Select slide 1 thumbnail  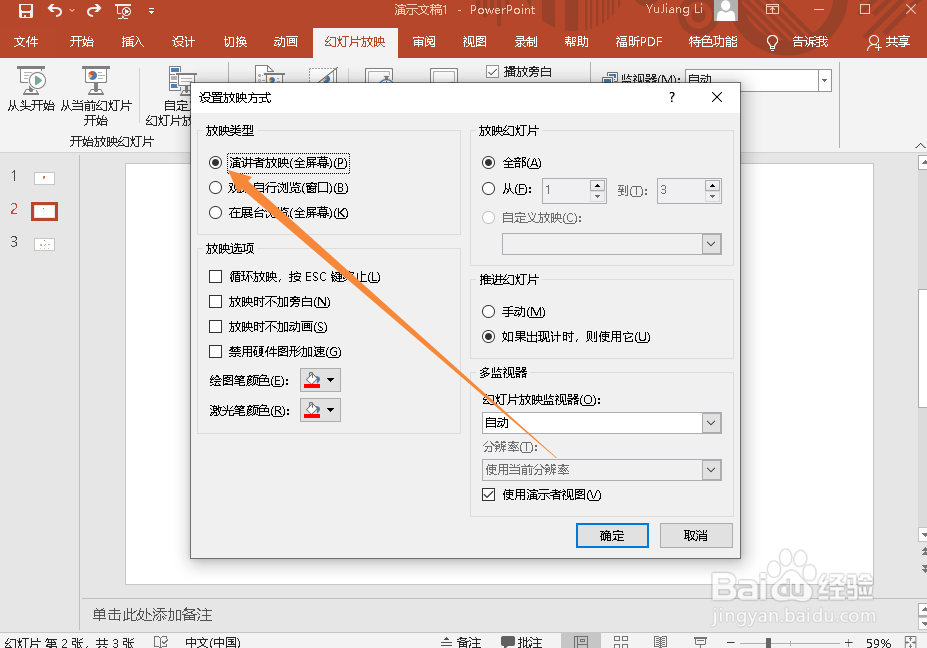coord(44,178)
